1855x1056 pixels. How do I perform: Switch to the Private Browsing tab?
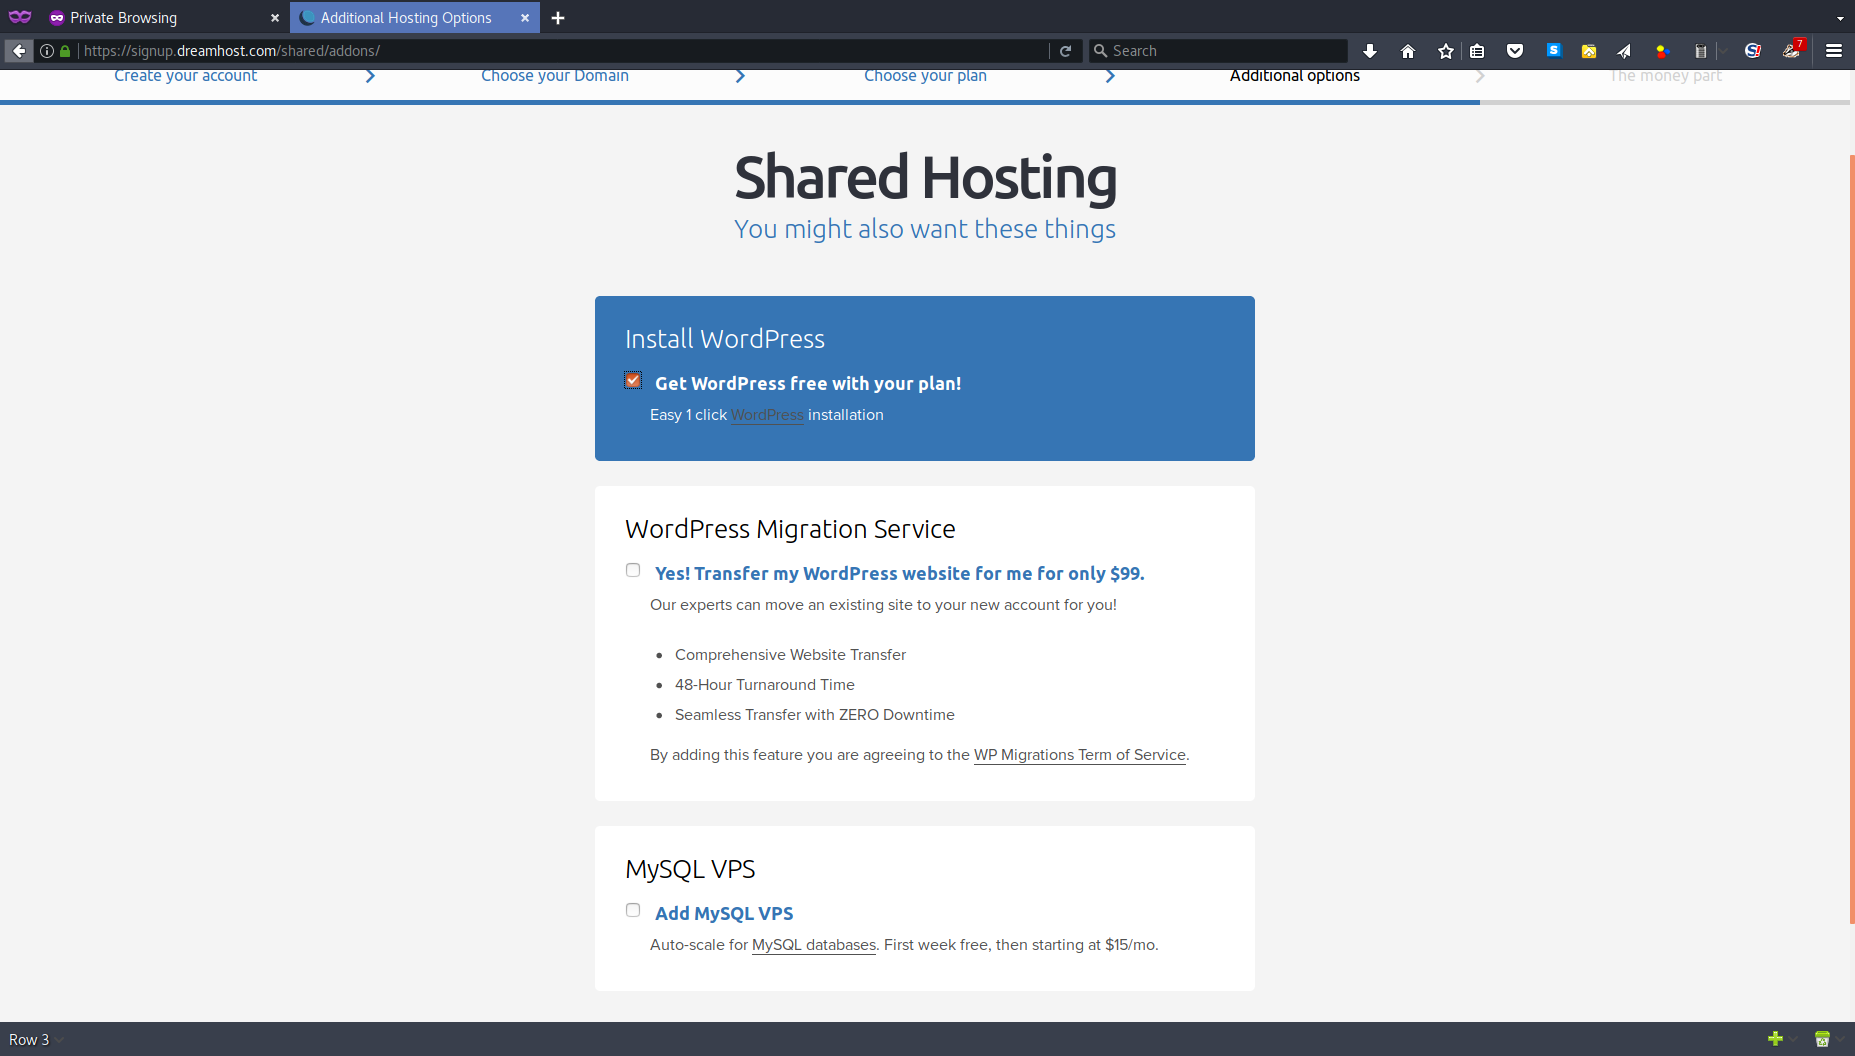165,18
